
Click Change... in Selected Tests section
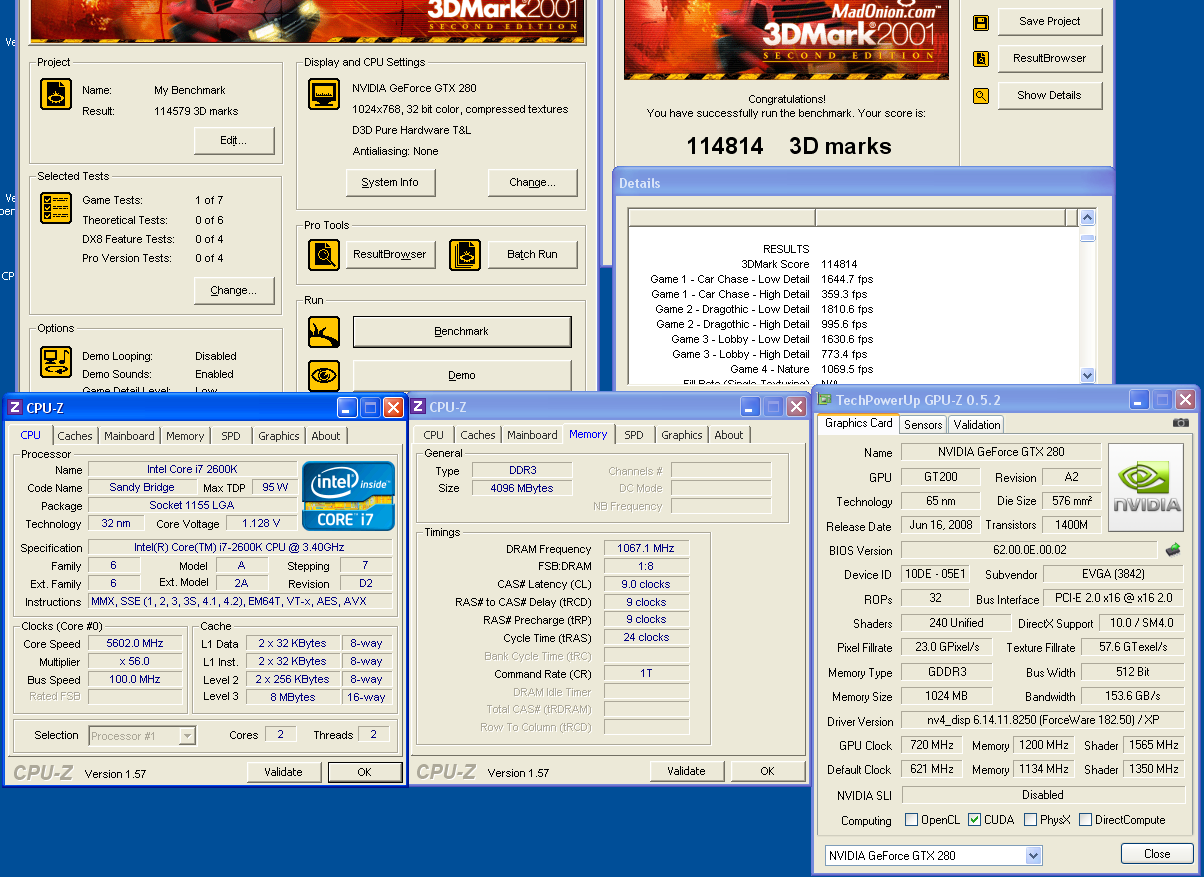pos(234,291)
